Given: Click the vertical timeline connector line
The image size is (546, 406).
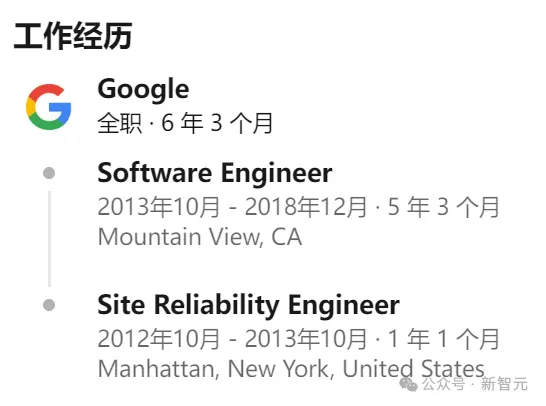Looking at the screenshot, I should (x=49, y=239).
